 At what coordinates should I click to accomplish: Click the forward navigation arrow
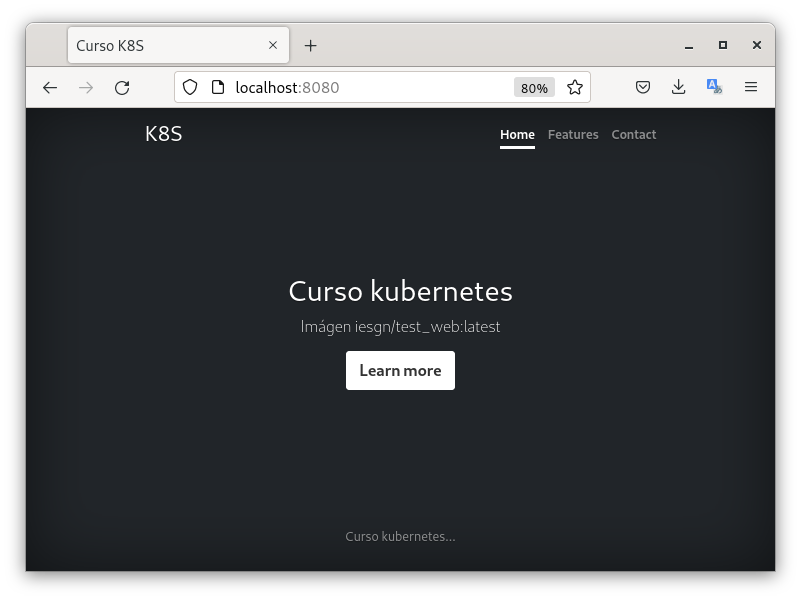(86, 88)
